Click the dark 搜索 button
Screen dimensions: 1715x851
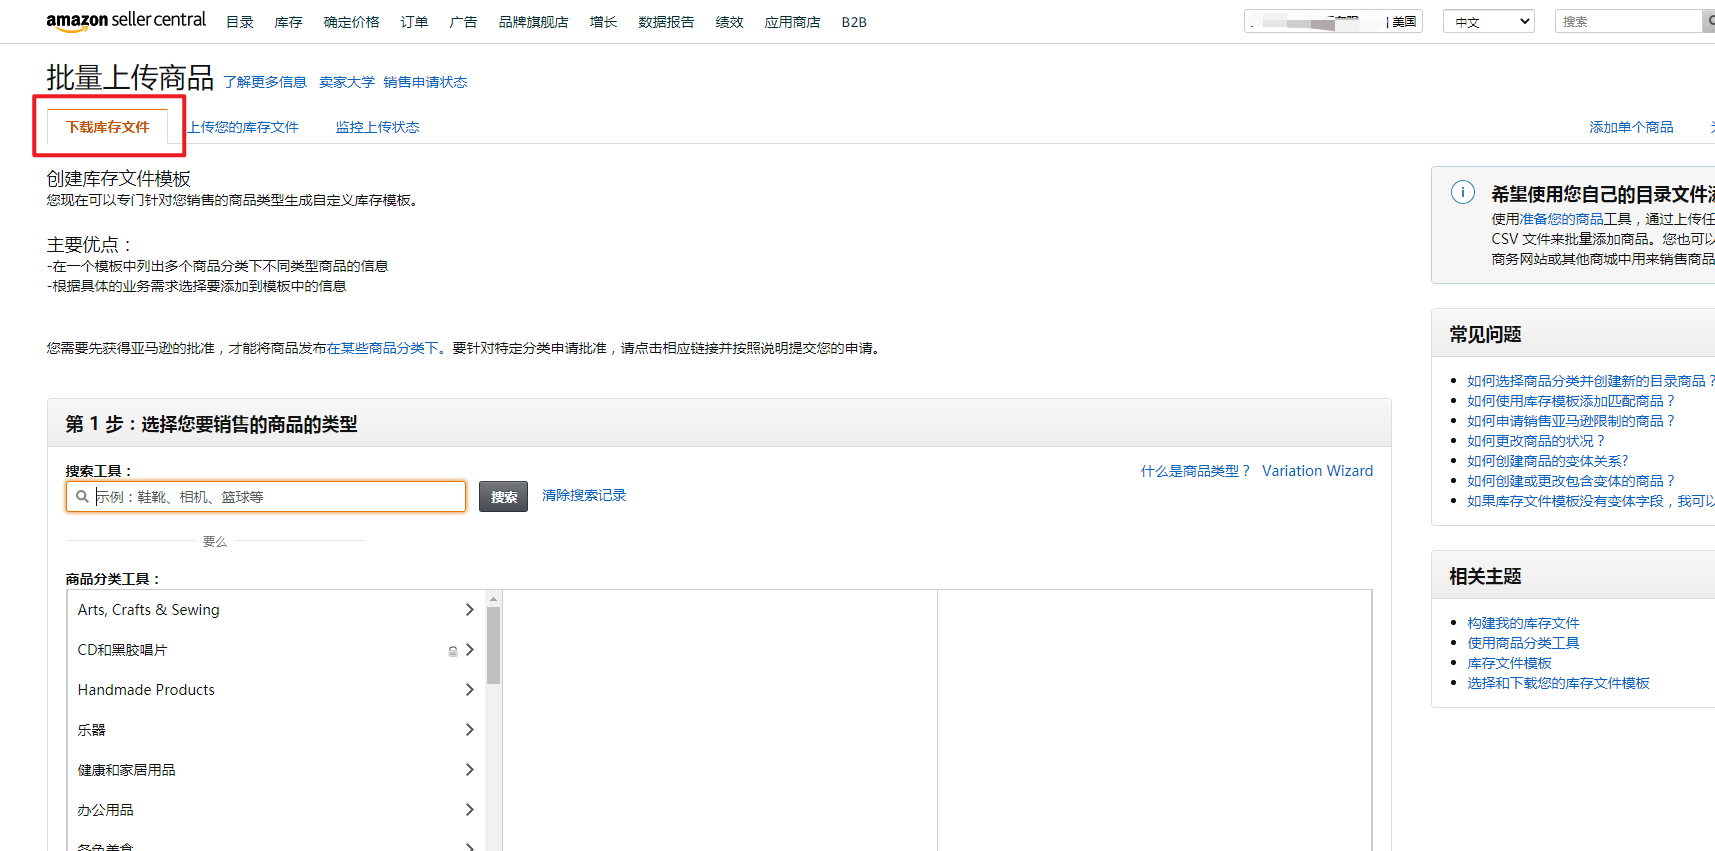(503, 497)
